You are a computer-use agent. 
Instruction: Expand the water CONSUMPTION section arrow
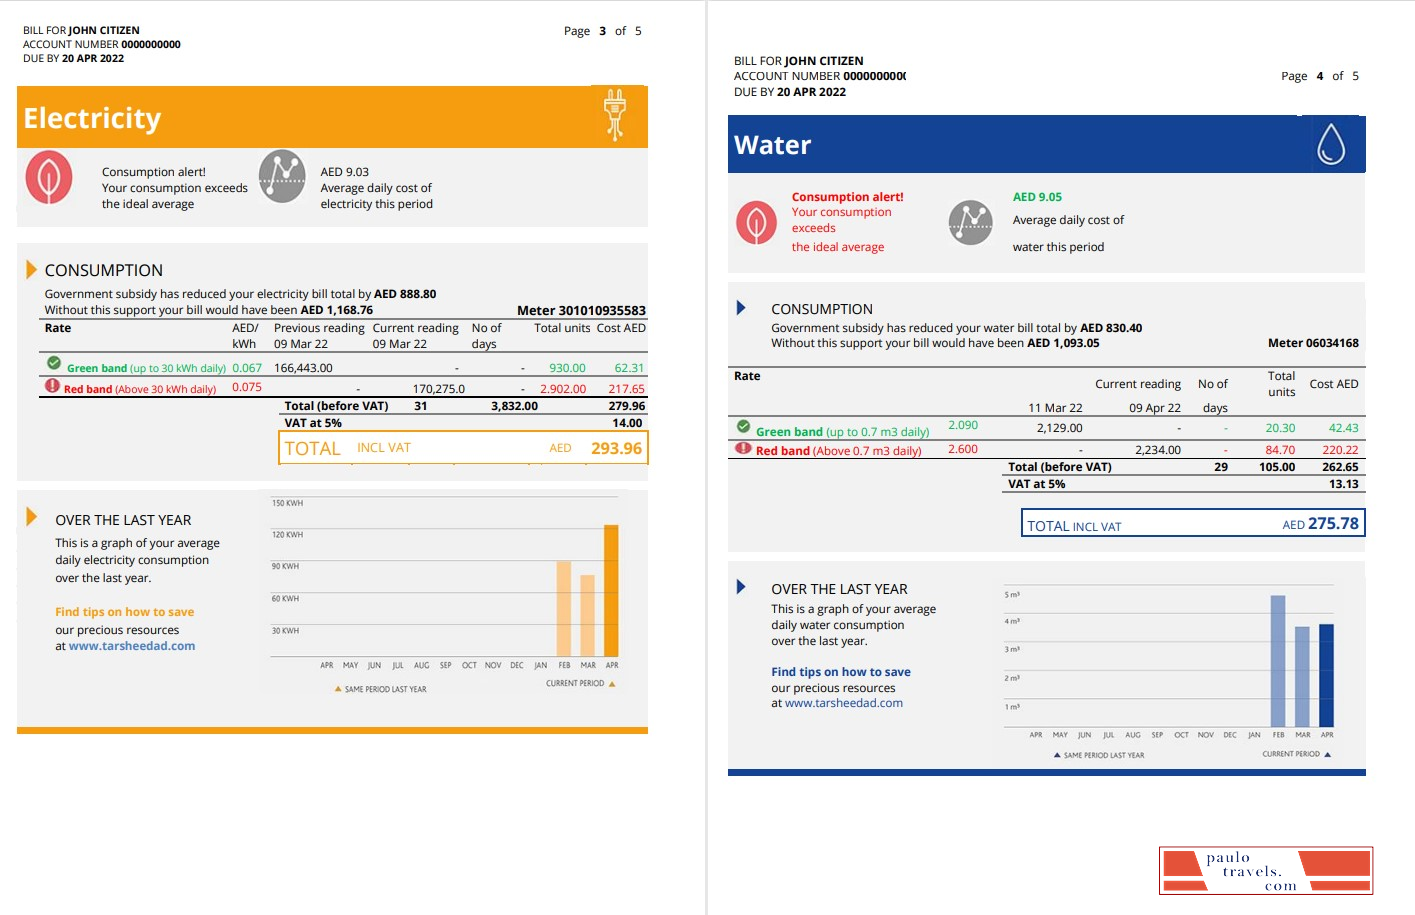[x=741, y=307]
